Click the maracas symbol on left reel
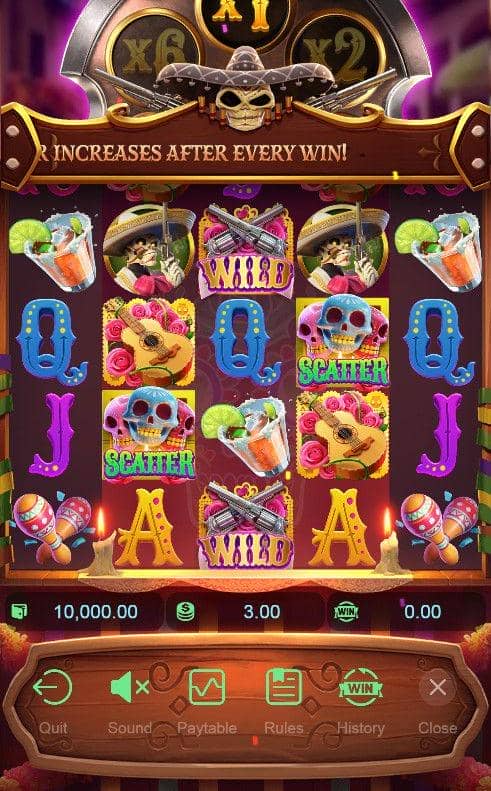The image size is (491, 791). coord(52,527)
